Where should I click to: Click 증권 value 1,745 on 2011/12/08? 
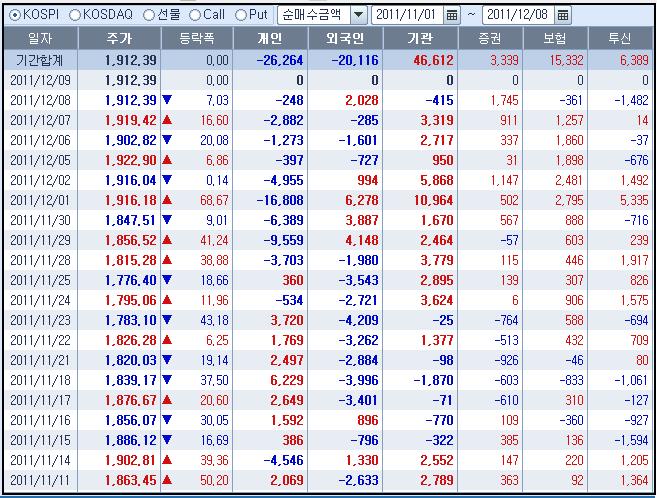pos(505,101)
